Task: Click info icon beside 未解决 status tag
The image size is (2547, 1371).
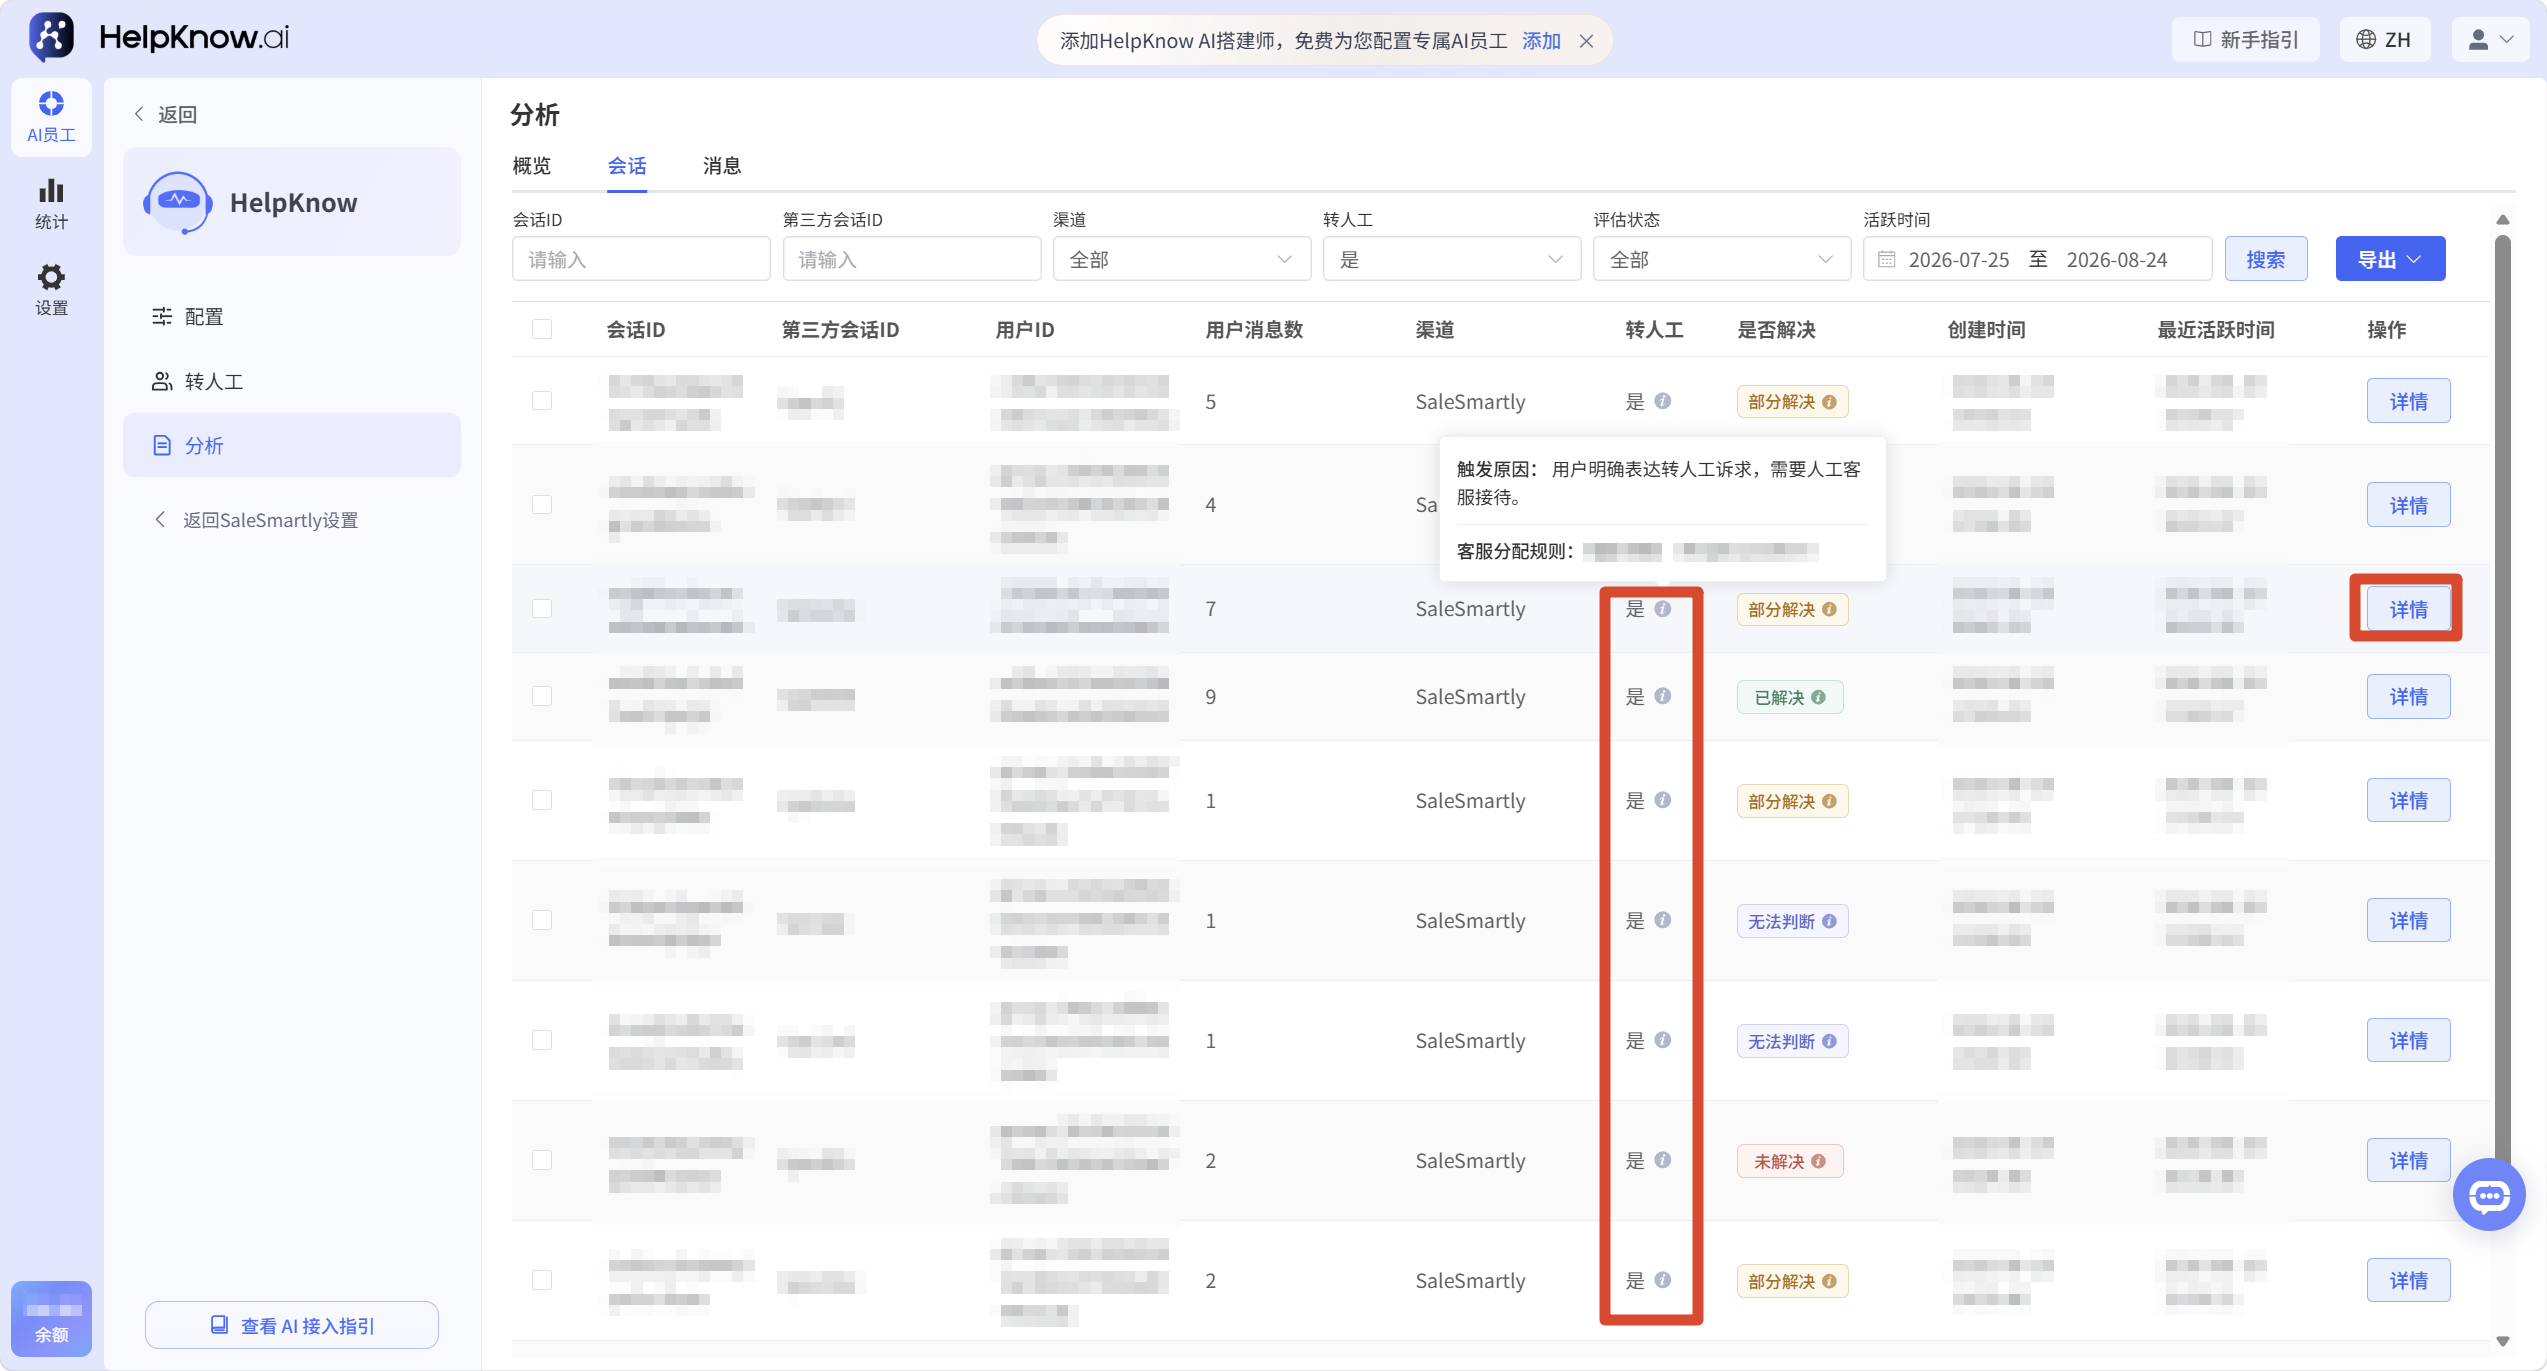Action: click(x=1819, y=1161)
